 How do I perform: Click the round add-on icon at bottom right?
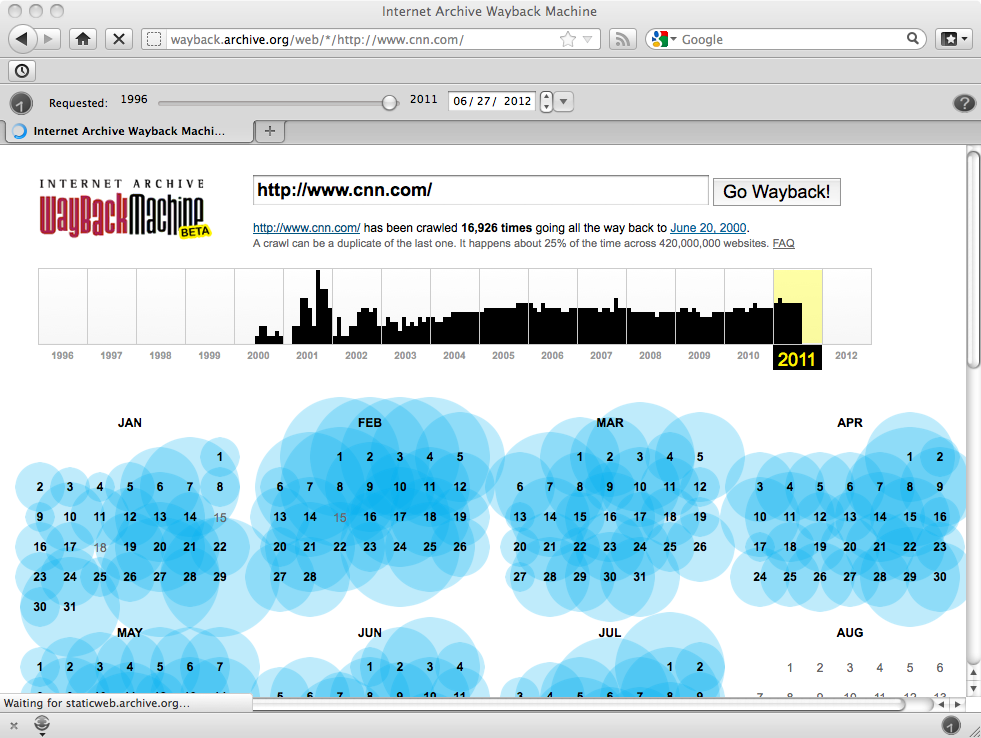click(951, 725)
